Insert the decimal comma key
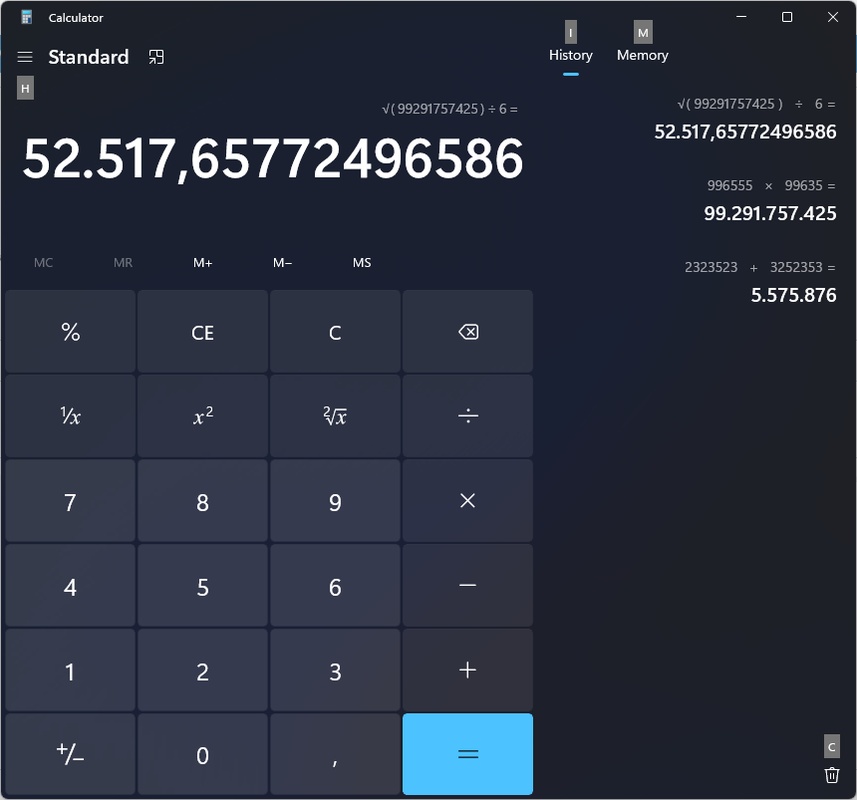Image resolution: width=857 pixels, height=800 pixels. click(x=335, y=754)
